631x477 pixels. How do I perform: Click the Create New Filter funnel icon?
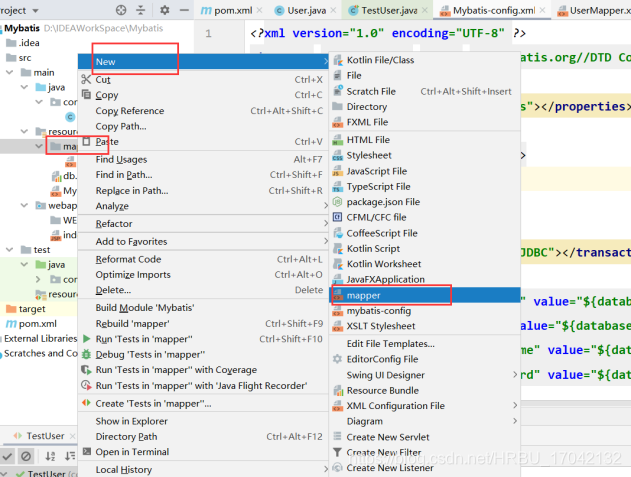click(x=338, y=452)
